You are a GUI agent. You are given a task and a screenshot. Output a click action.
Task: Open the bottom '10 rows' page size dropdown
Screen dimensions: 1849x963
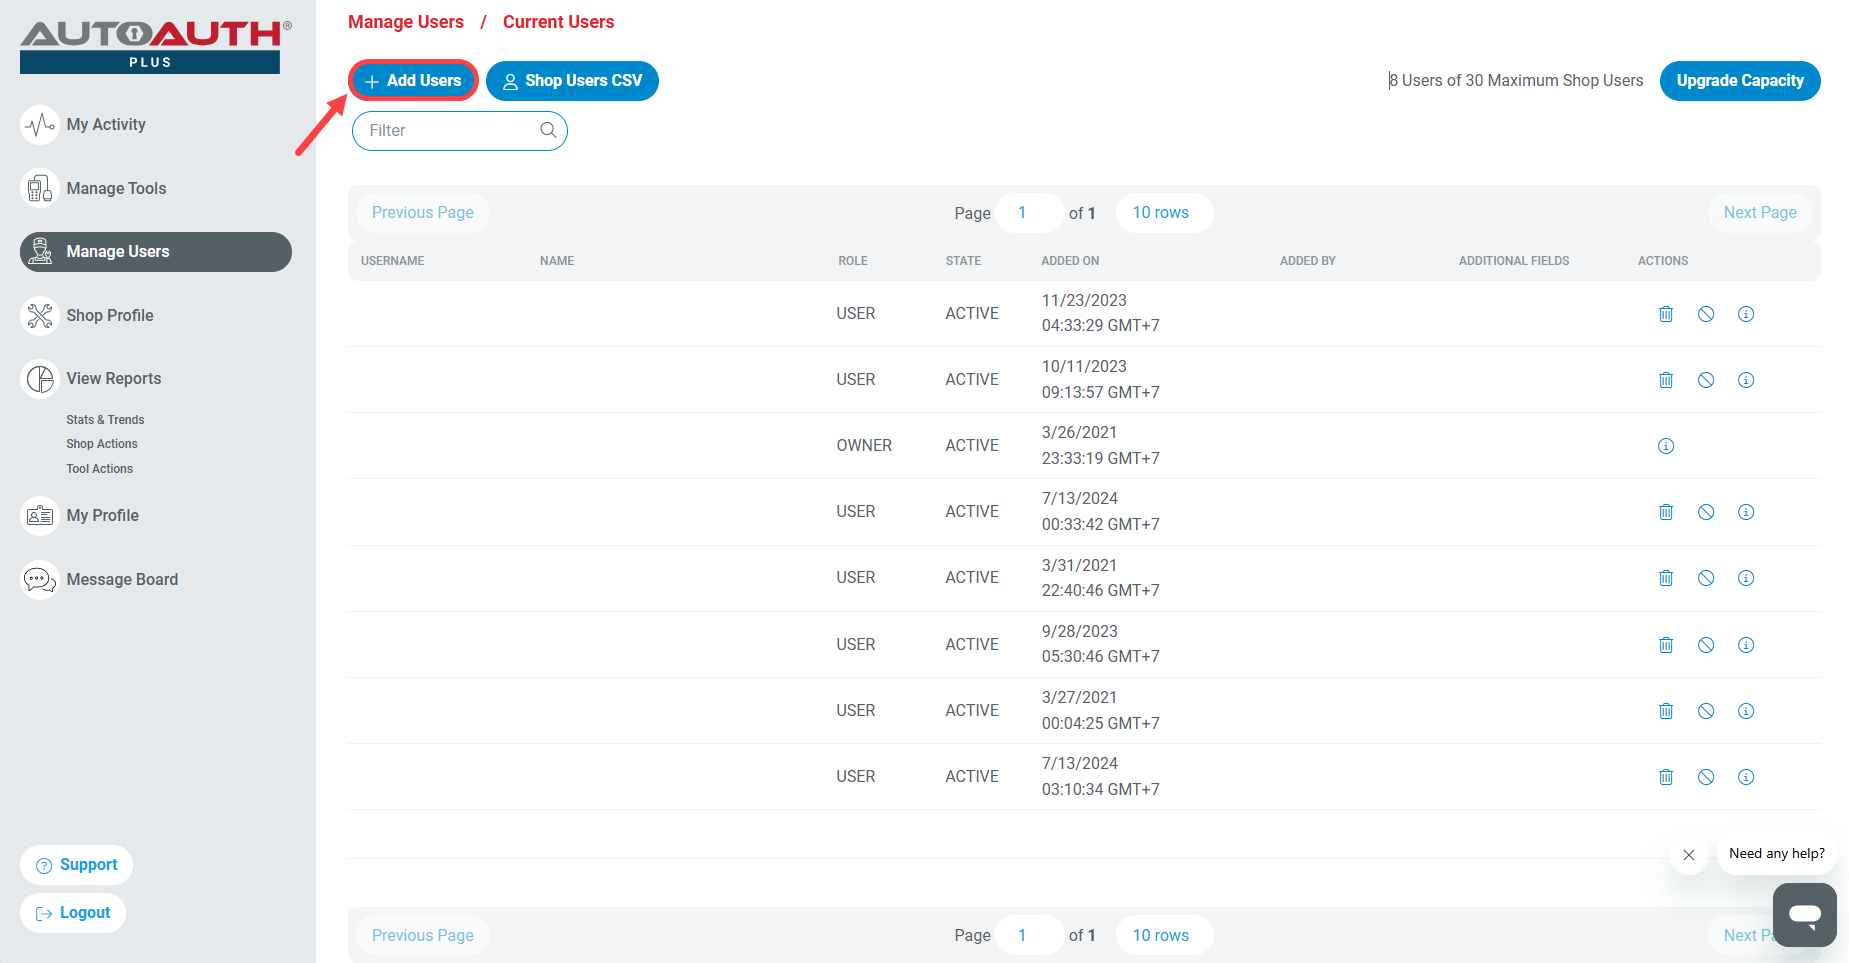pos(1160,935)
